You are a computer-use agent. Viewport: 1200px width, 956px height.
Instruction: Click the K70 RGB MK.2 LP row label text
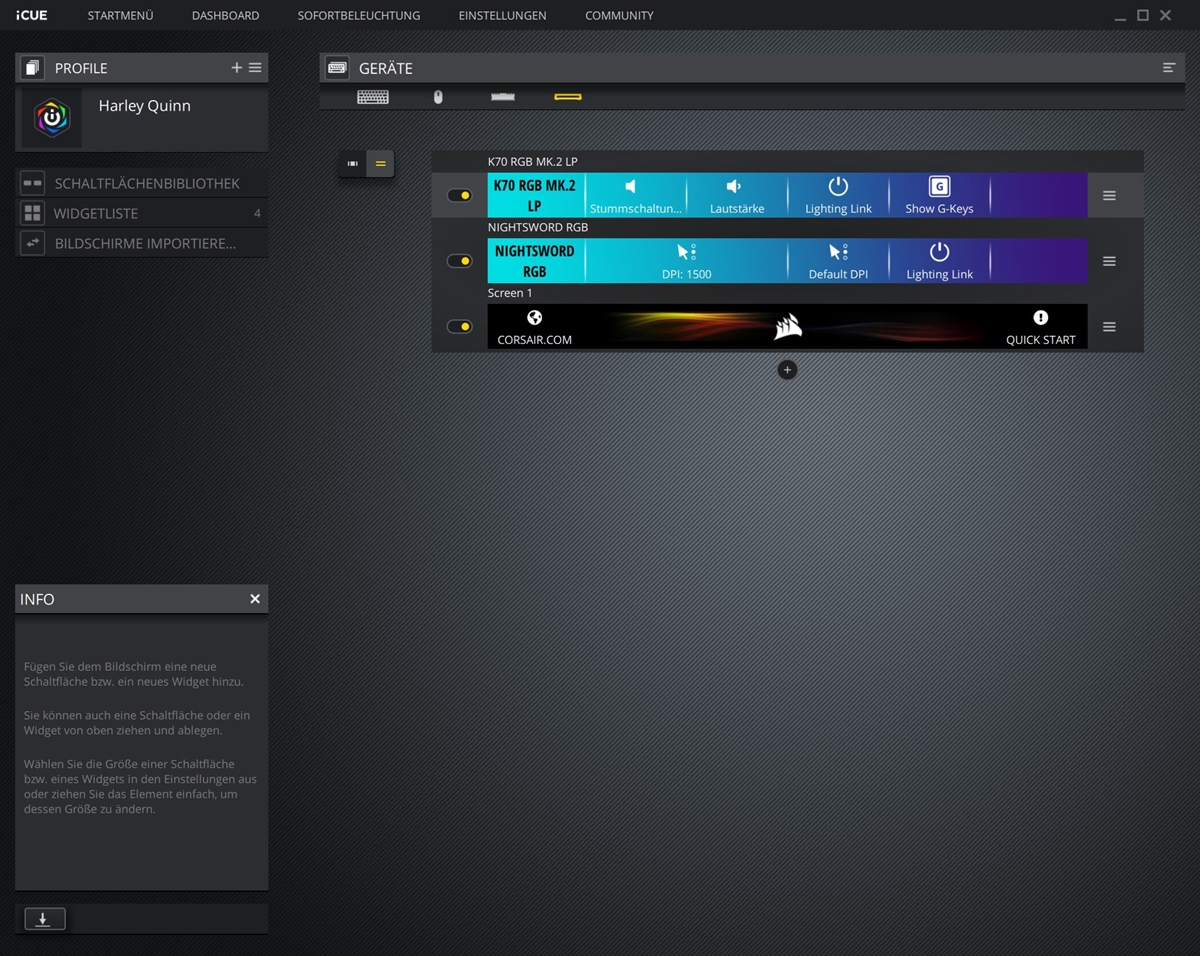coord(533,161)
